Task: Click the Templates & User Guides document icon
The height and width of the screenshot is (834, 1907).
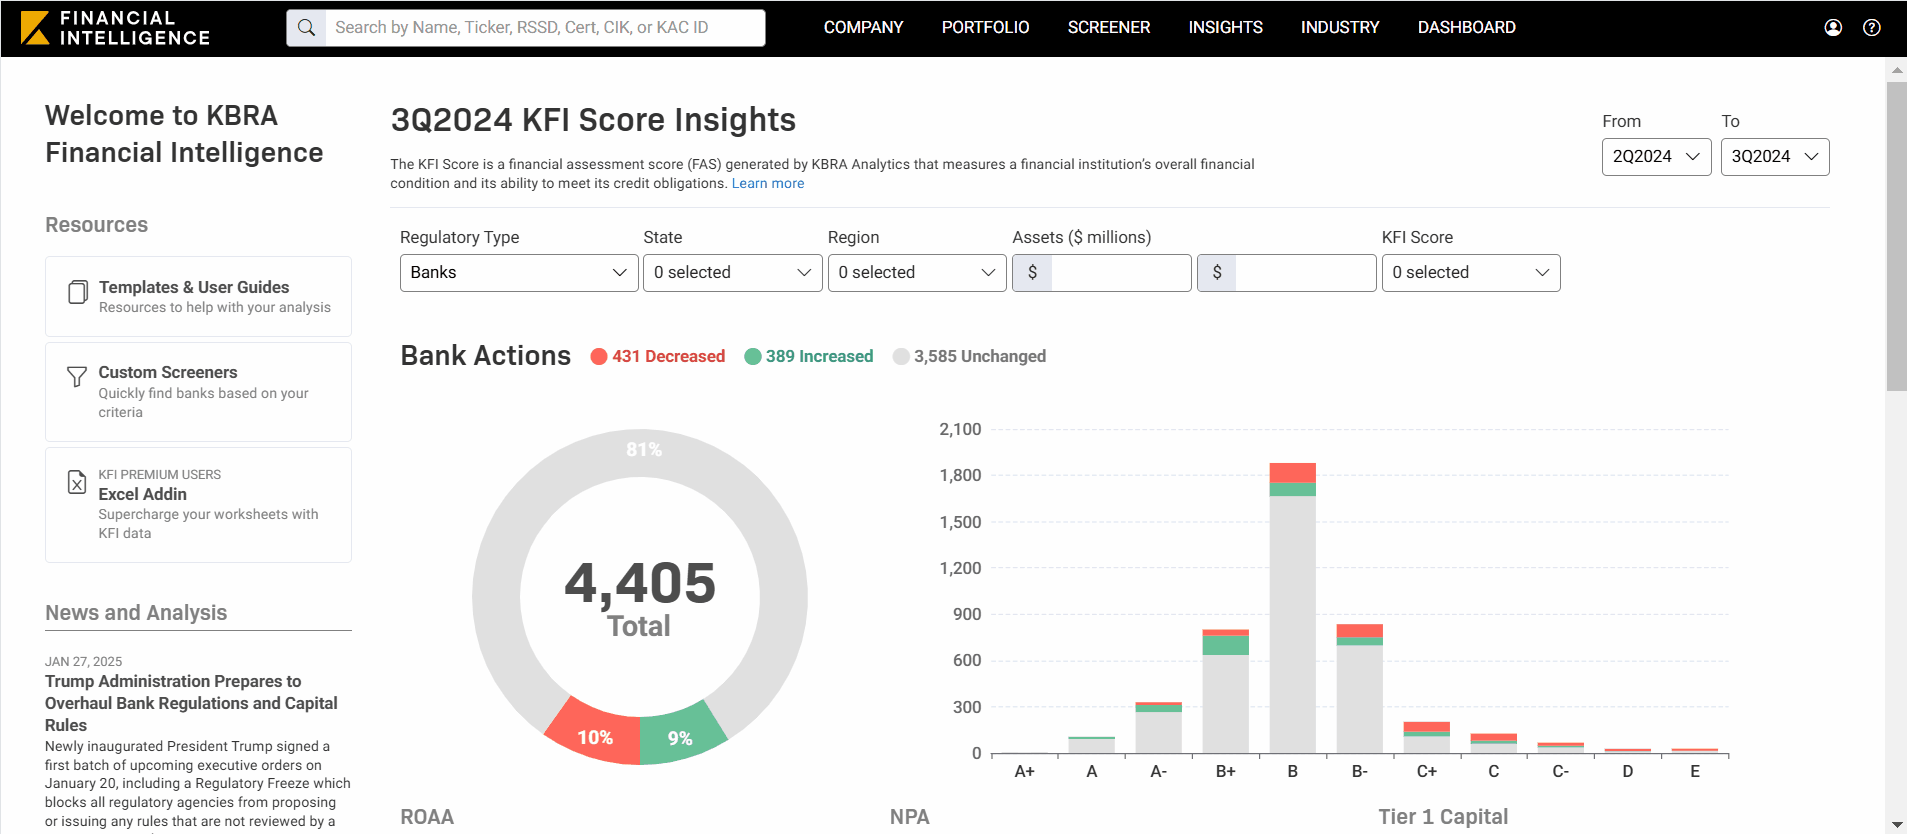Action: [77, 292]
